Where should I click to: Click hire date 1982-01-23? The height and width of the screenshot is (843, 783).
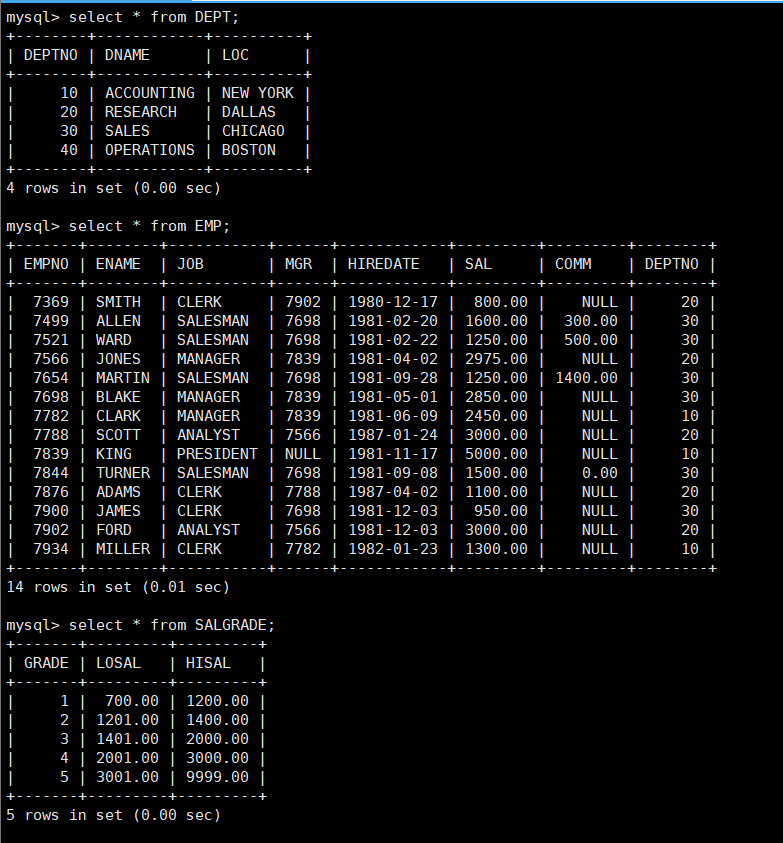(393, 549)
